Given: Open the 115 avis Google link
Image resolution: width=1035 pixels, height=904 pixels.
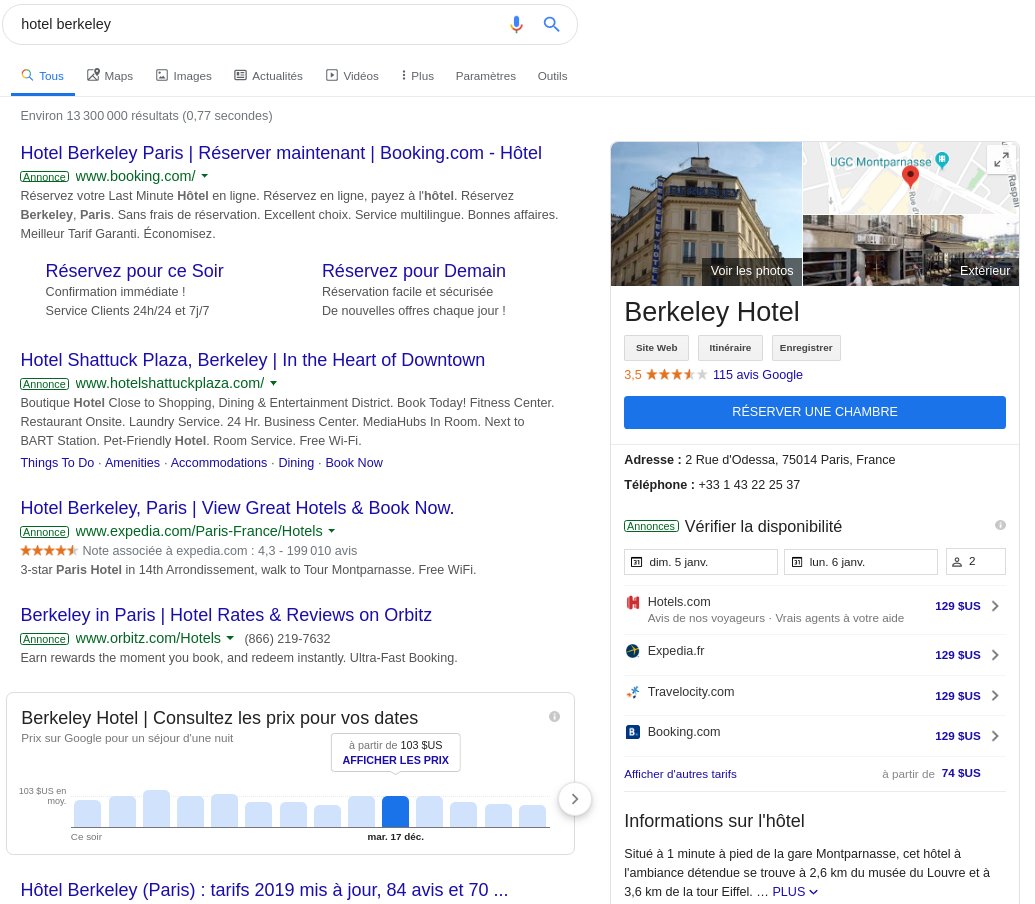Looking at the screenshot, I should 758,375.
